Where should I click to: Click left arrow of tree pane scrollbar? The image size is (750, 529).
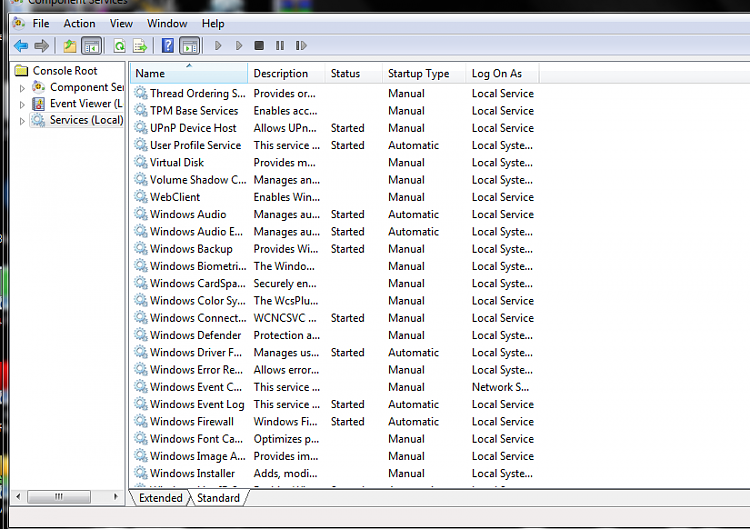pyautogui.click(x=18, y=496)
